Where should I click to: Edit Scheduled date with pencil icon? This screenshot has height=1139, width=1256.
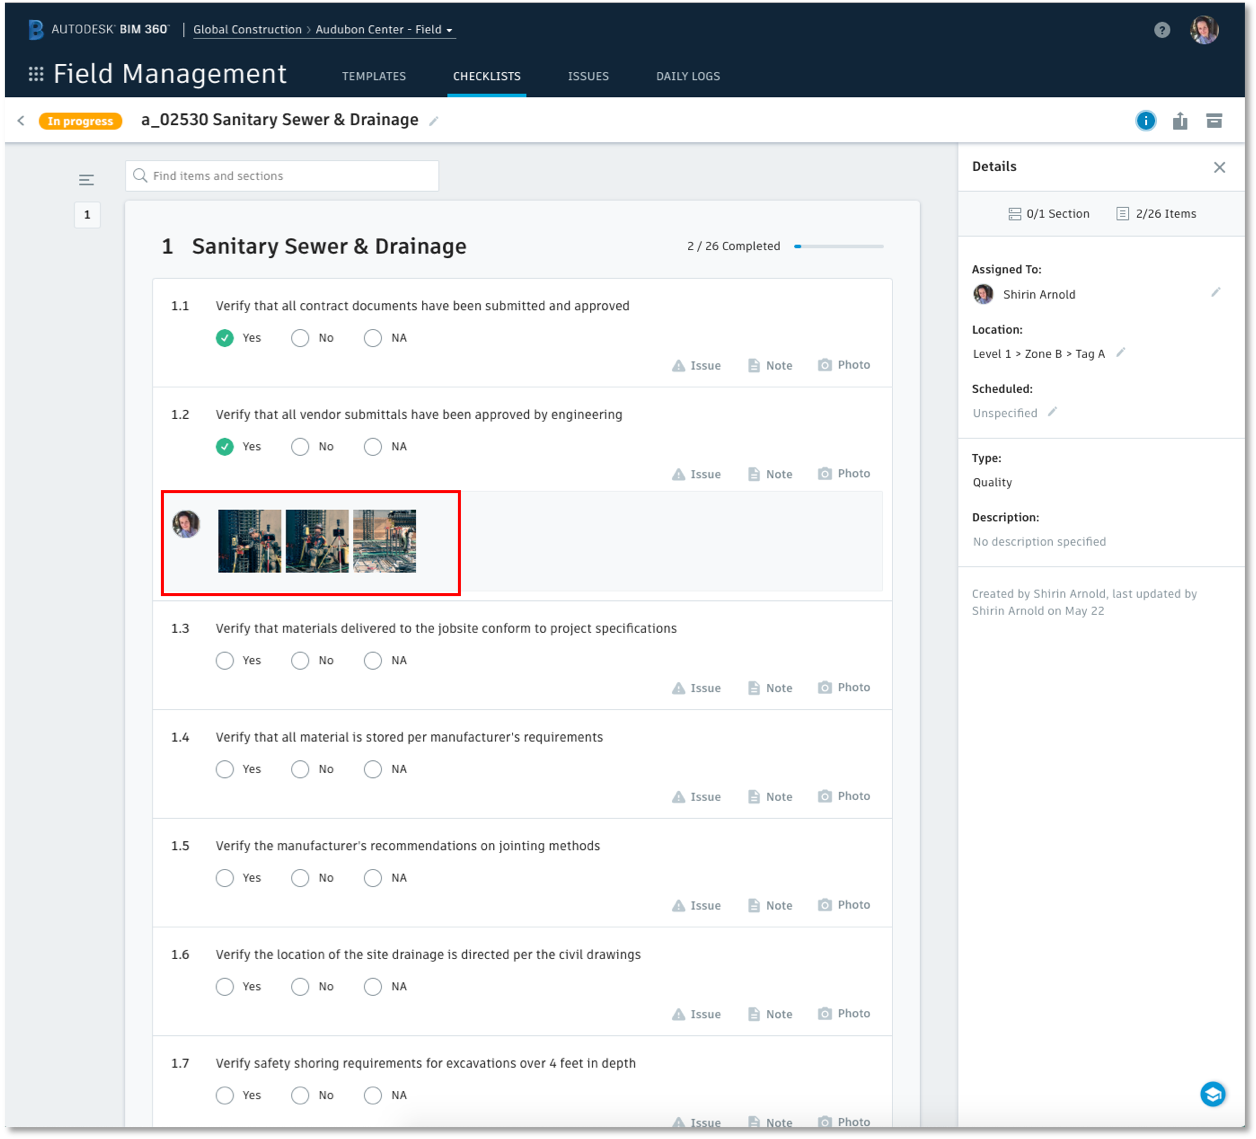1052,411
